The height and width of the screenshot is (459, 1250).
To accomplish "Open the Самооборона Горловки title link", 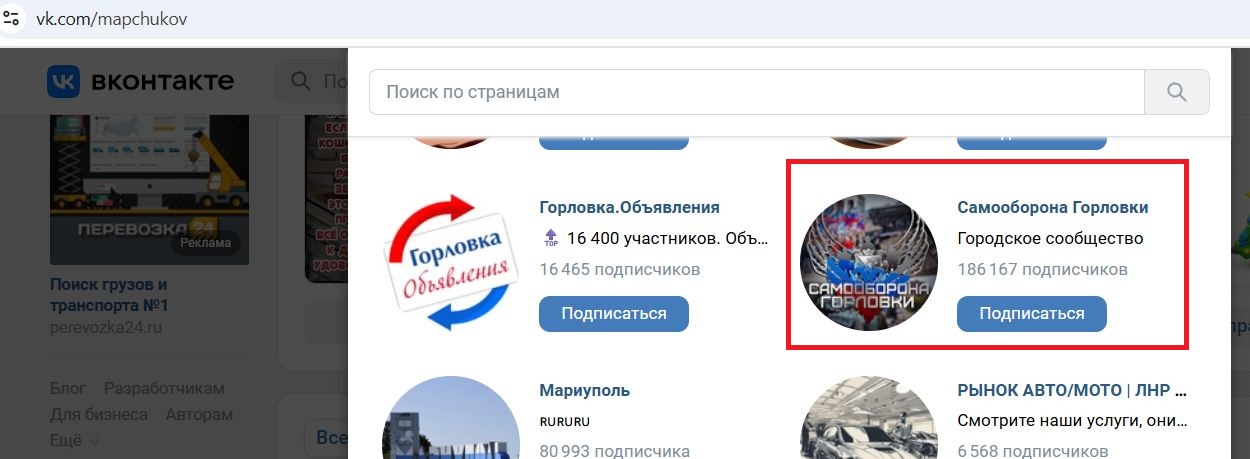I will (1053, 208).
